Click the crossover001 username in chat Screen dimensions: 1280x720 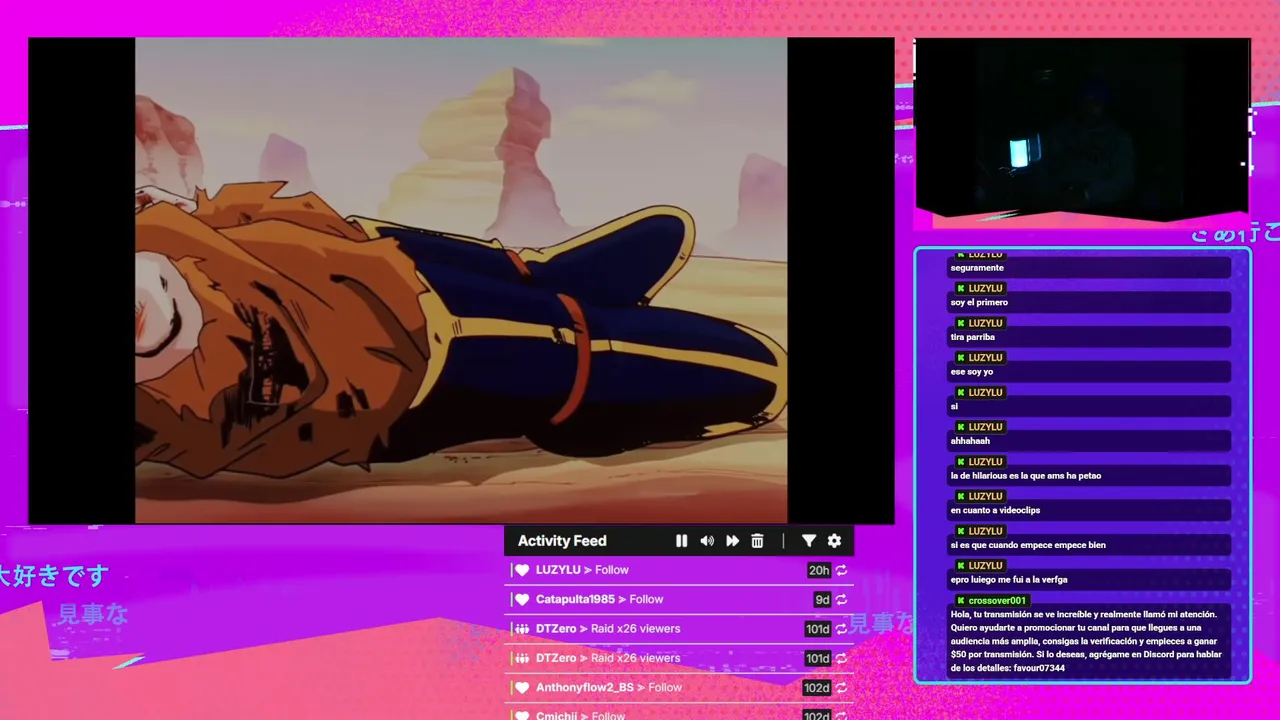coord(997,601)
